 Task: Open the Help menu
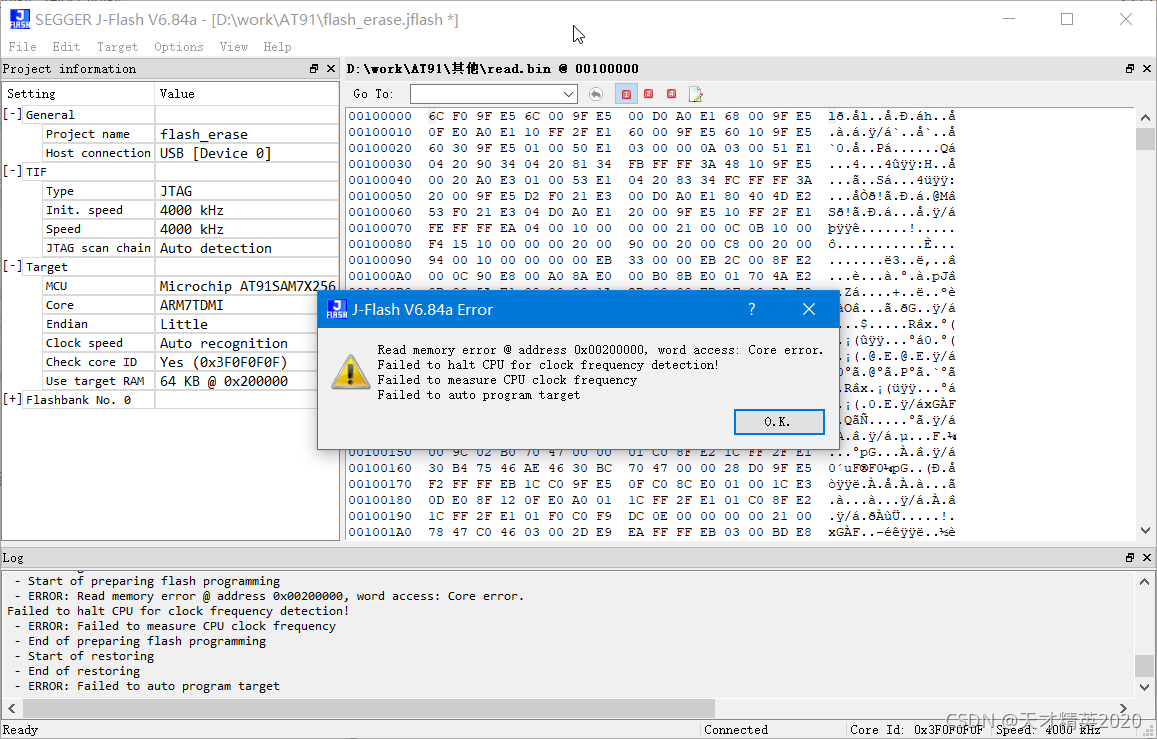[277, 46]
